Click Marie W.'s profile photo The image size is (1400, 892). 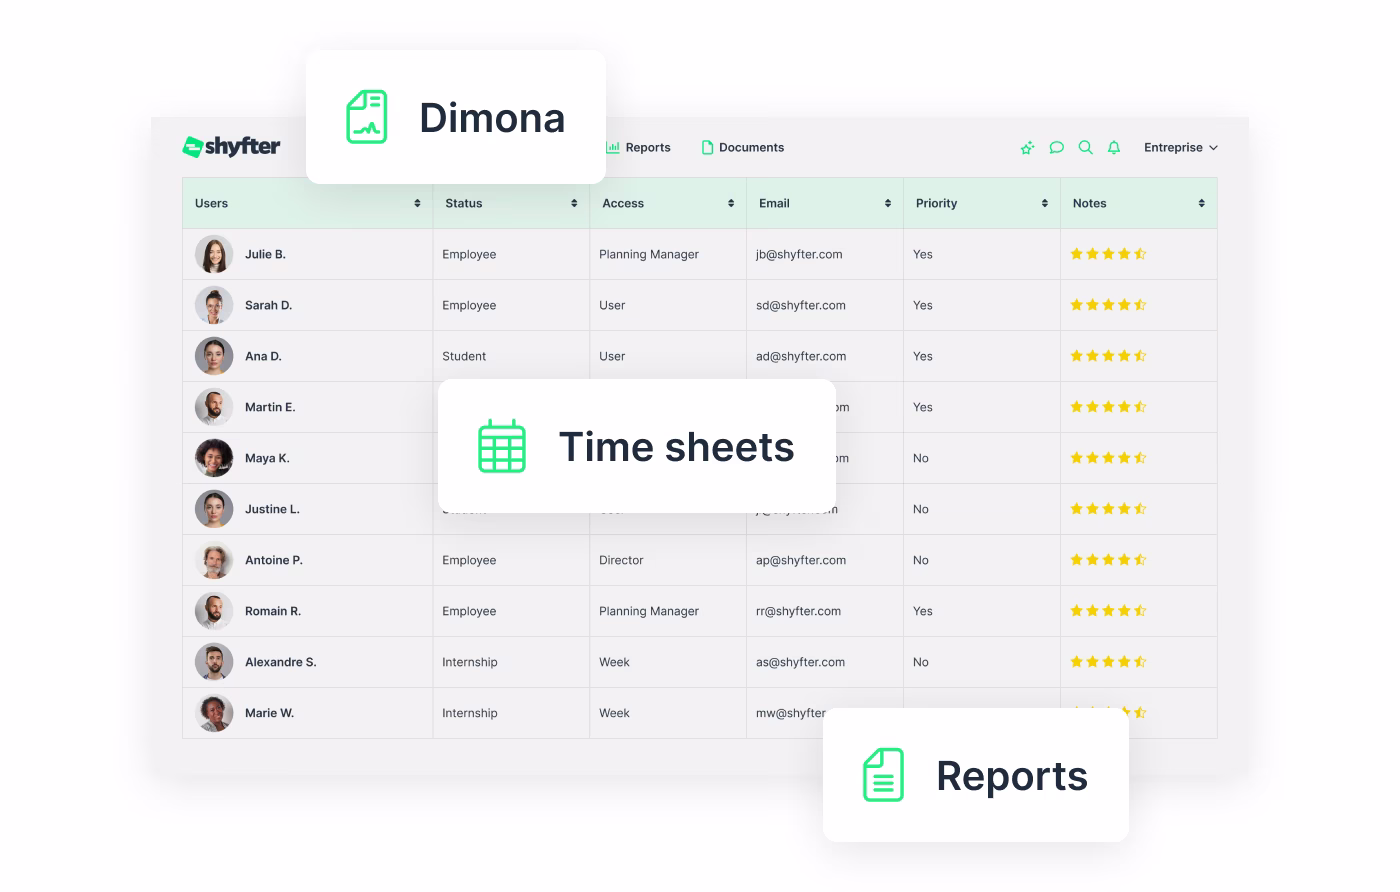(x=214, y=712)
